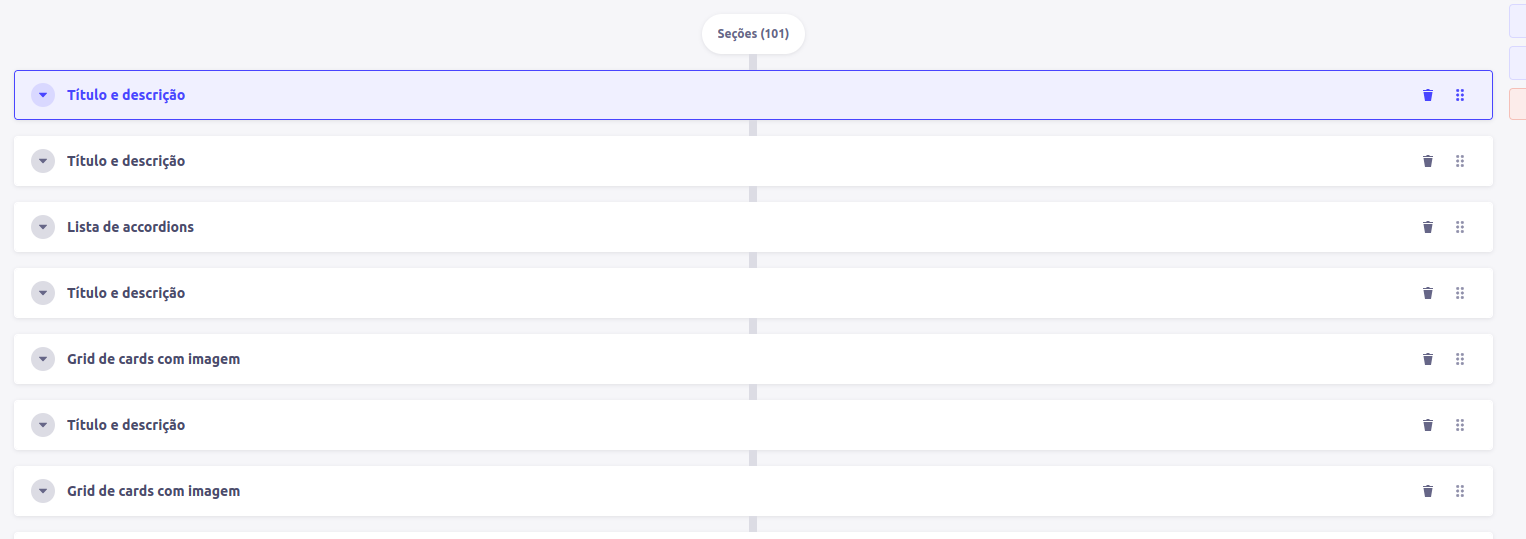Click trash icon on Lista de accordions row
The width and height of the screenshot is (1526, 539).
[x=1428, y=227]
